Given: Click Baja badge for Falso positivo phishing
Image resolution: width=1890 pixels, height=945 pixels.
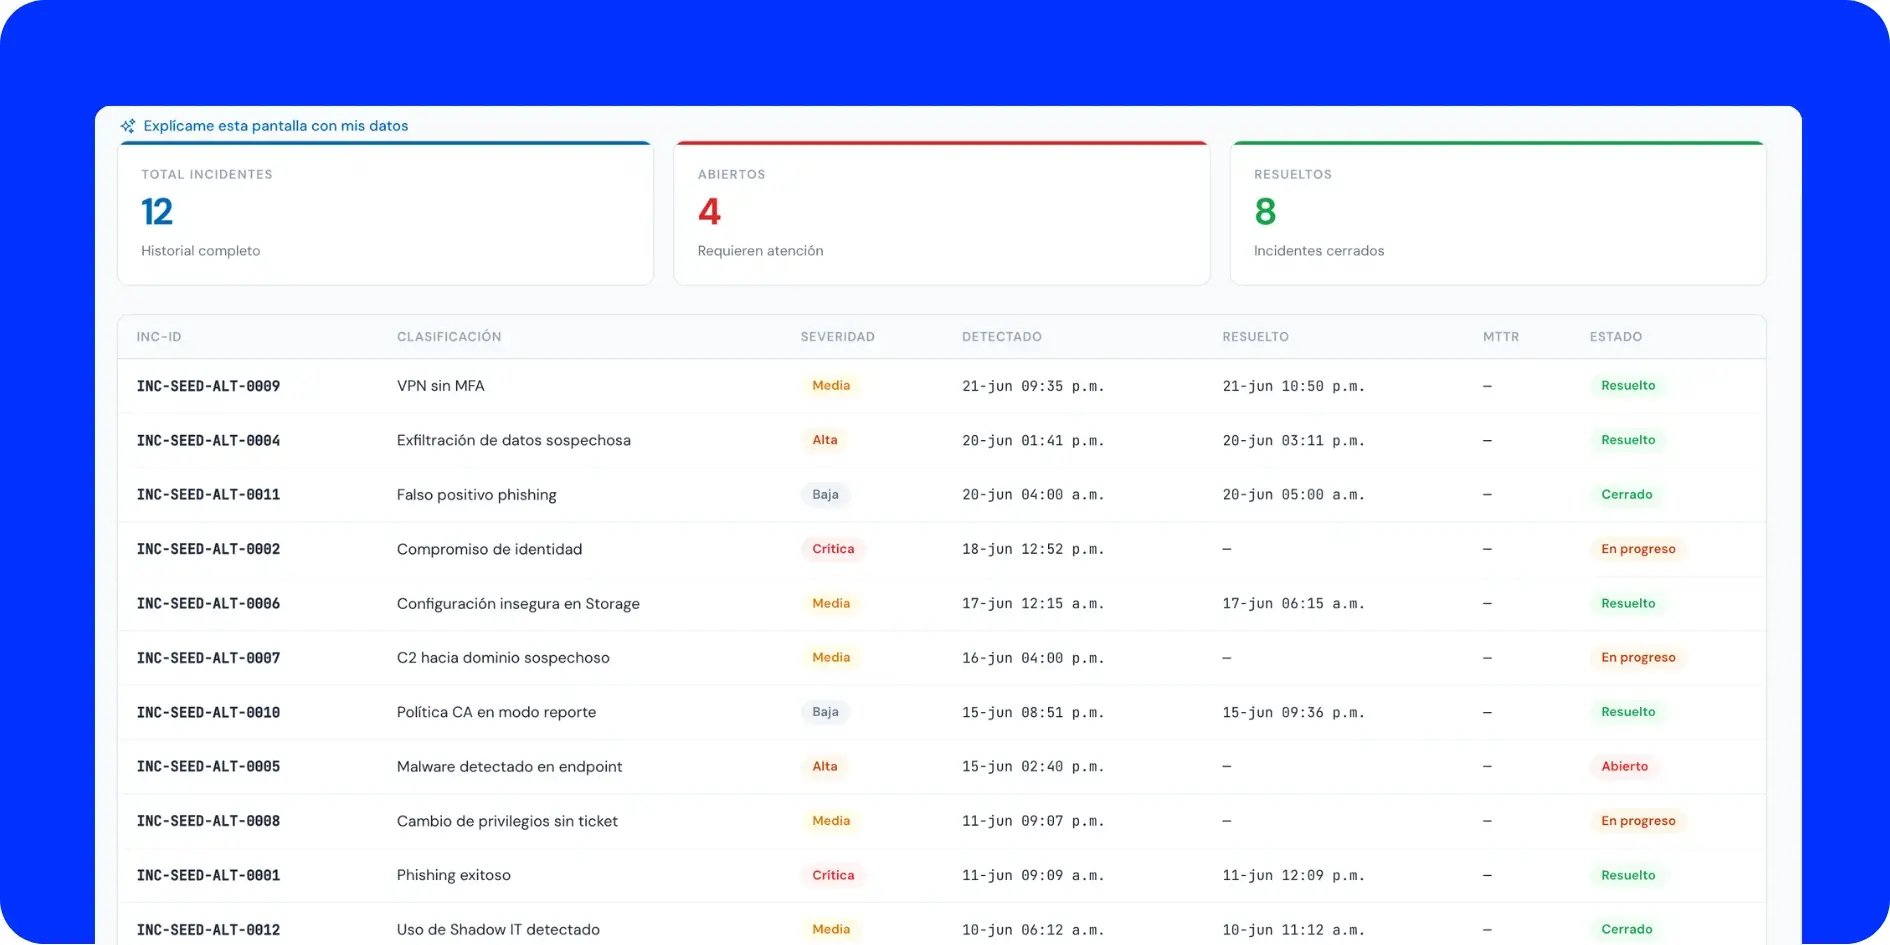Looking at the screenshot, I should click(825, 494).
